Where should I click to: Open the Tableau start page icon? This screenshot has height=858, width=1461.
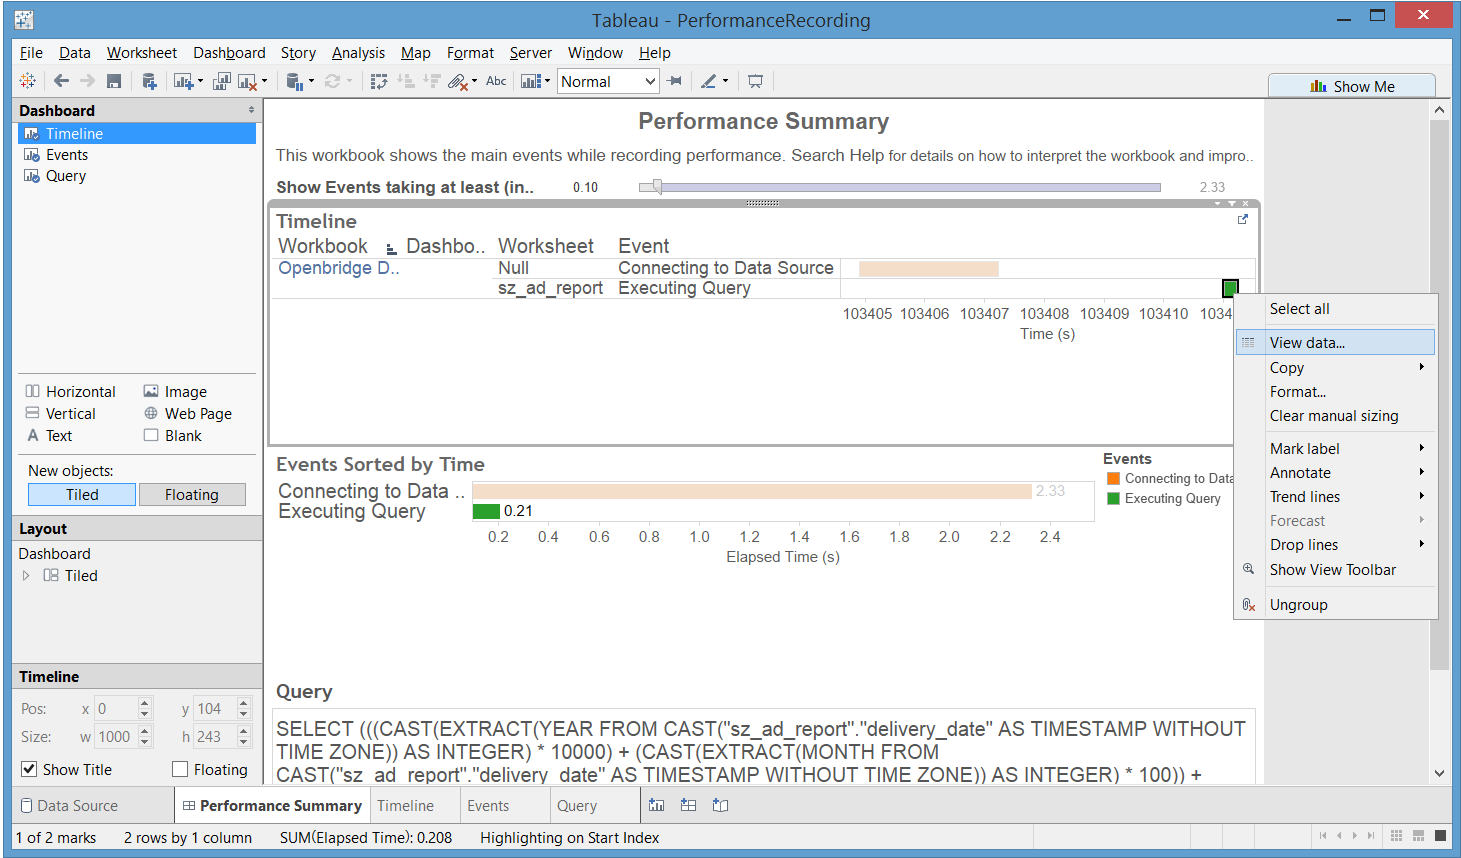click(x=28, y=81)
